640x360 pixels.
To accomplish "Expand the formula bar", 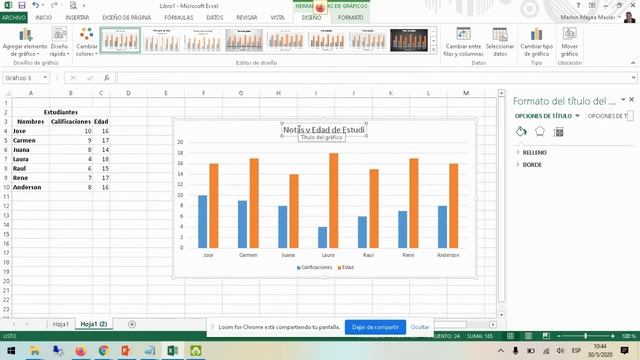I will [633, 78].
